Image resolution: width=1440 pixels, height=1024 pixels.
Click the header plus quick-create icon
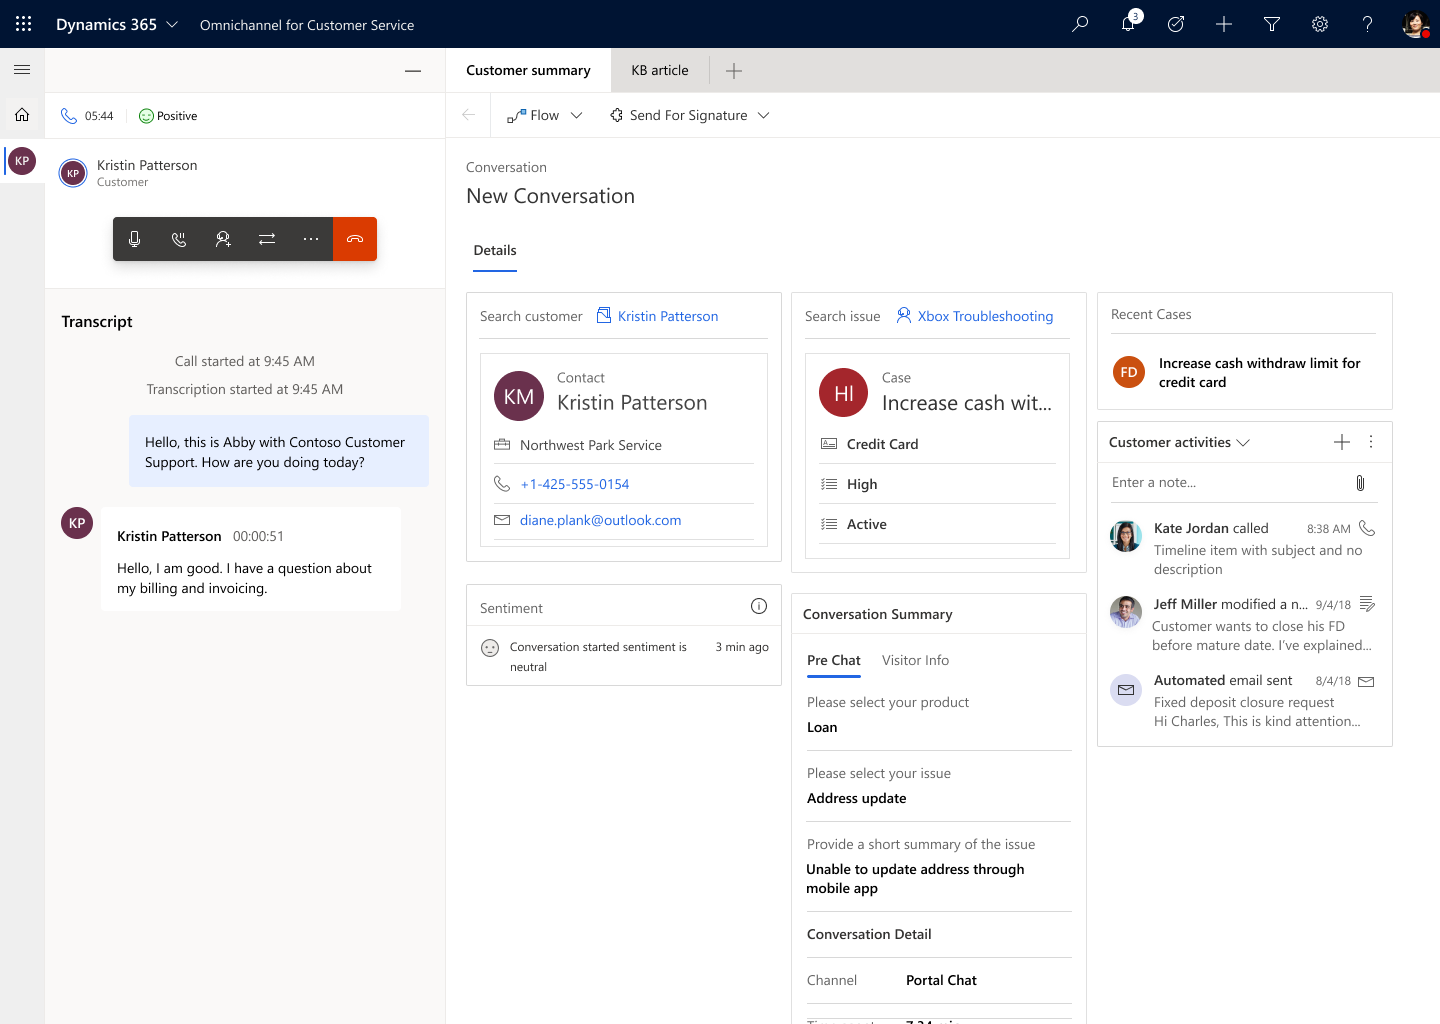click(x=1224, y=24)
